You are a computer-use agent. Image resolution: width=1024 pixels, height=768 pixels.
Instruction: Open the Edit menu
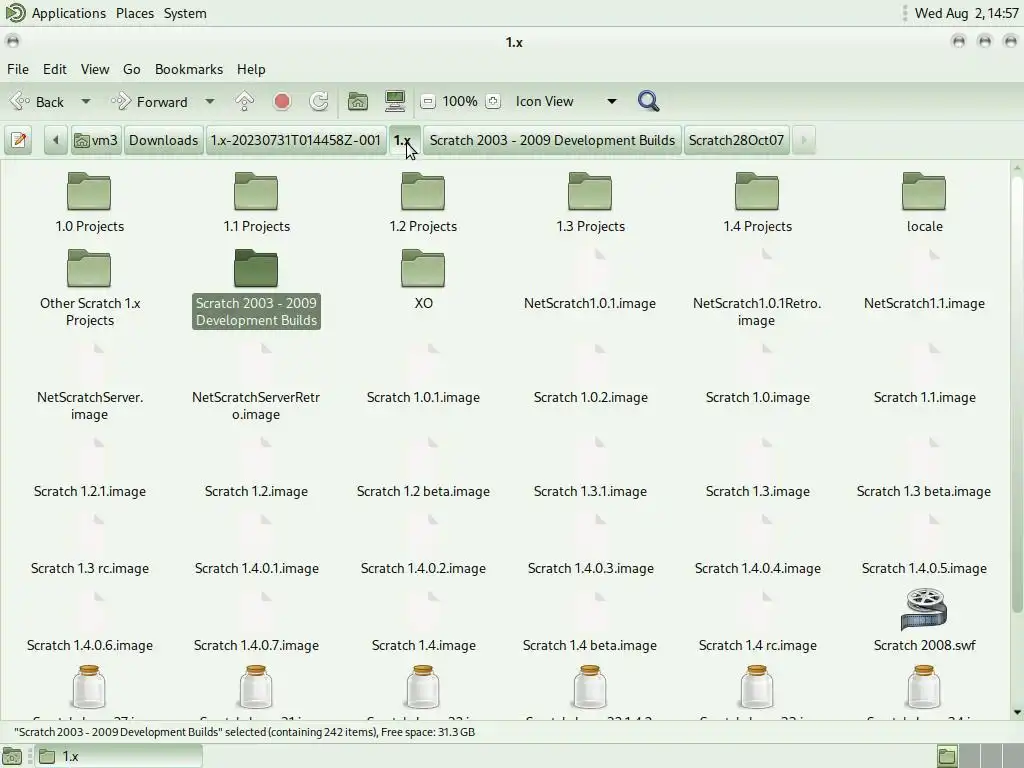coord(55,69)
